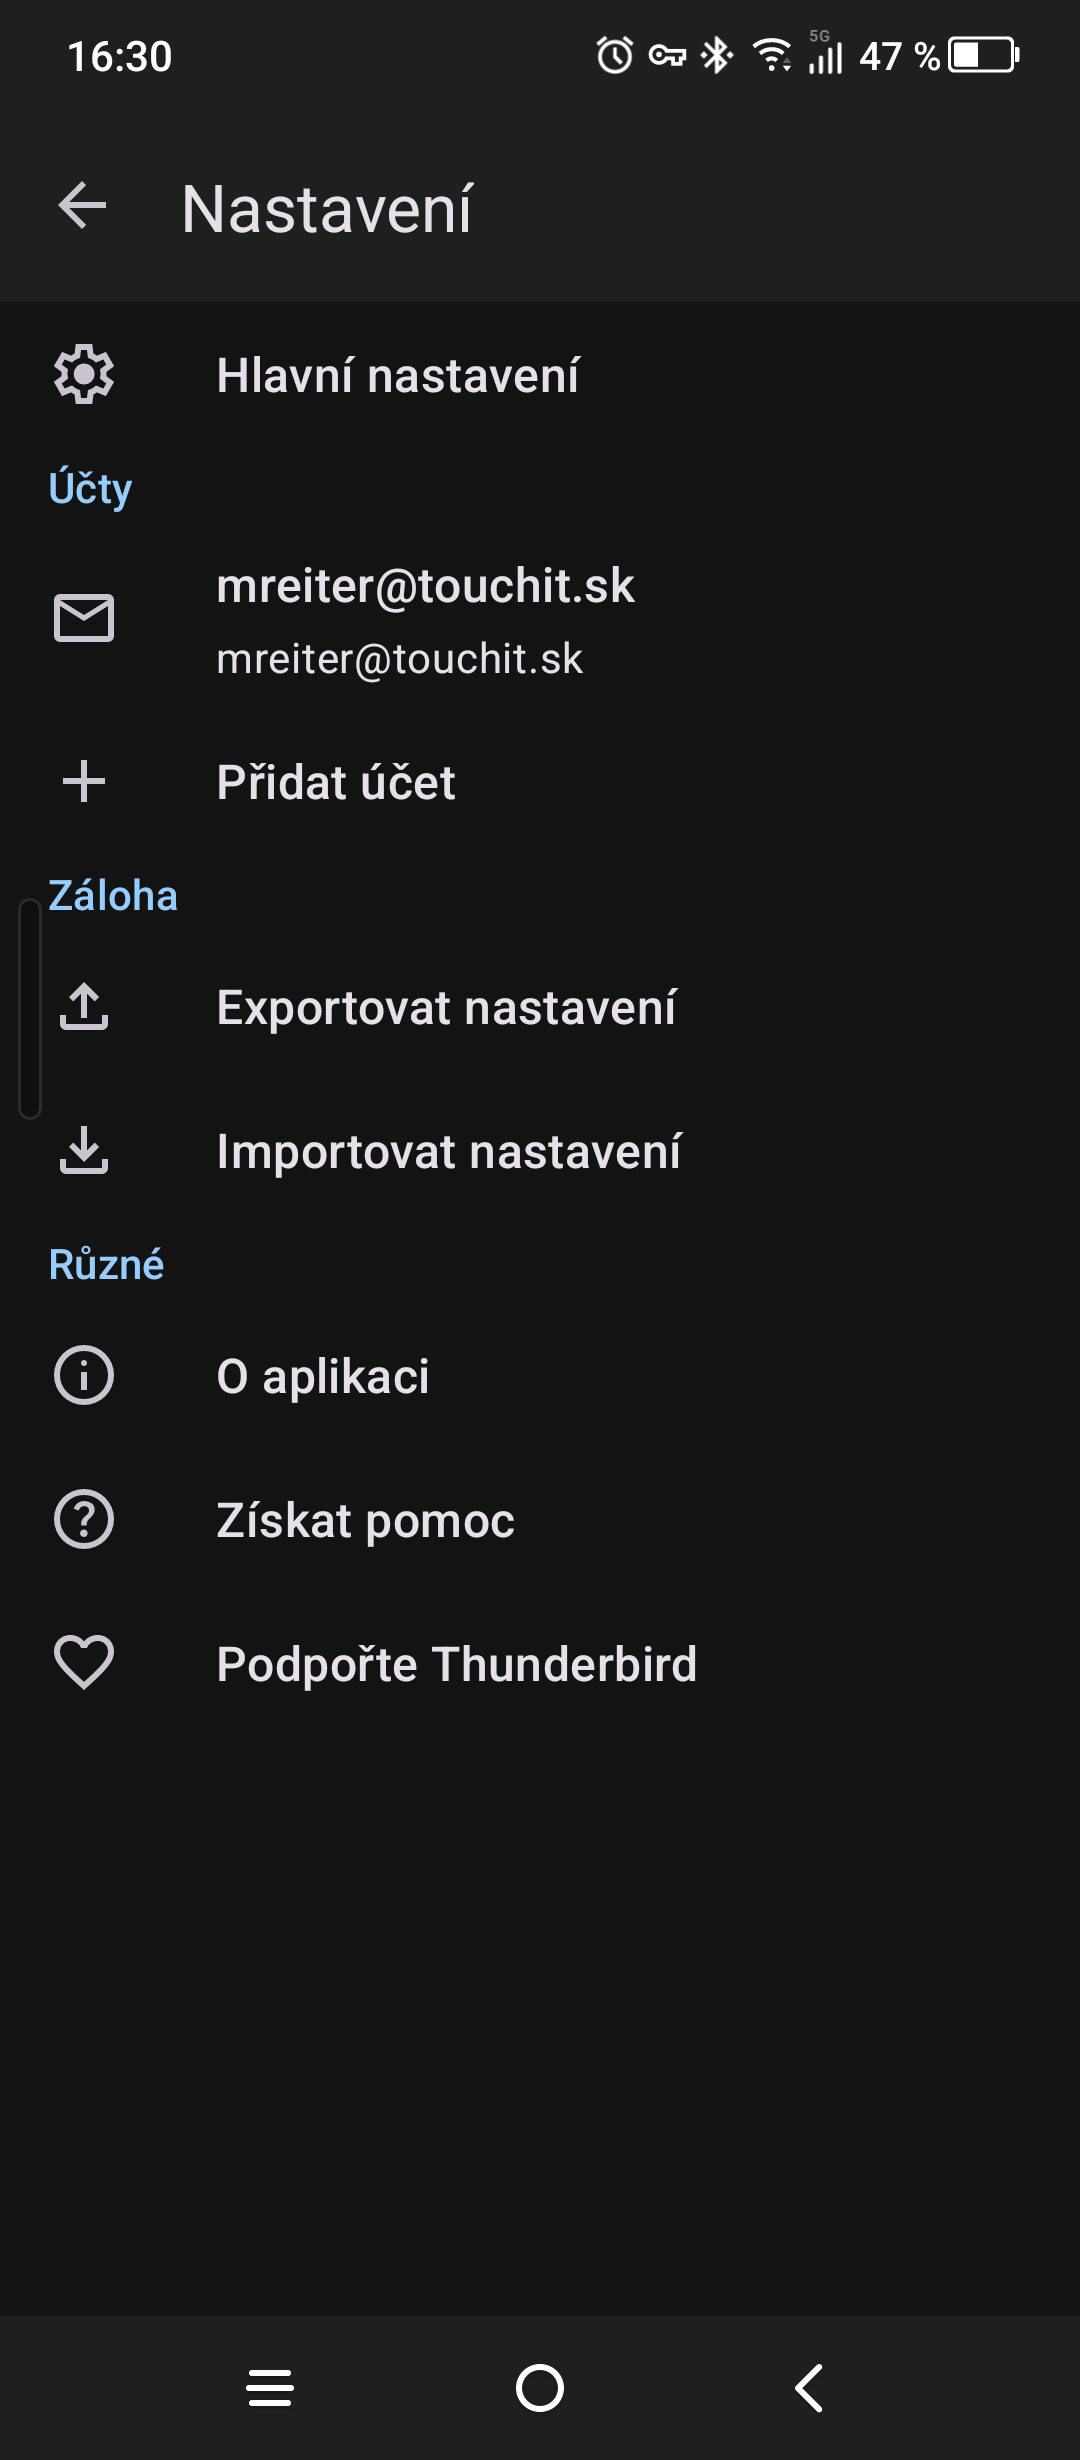
Task: Select Přidat účet
Action: 336,782
